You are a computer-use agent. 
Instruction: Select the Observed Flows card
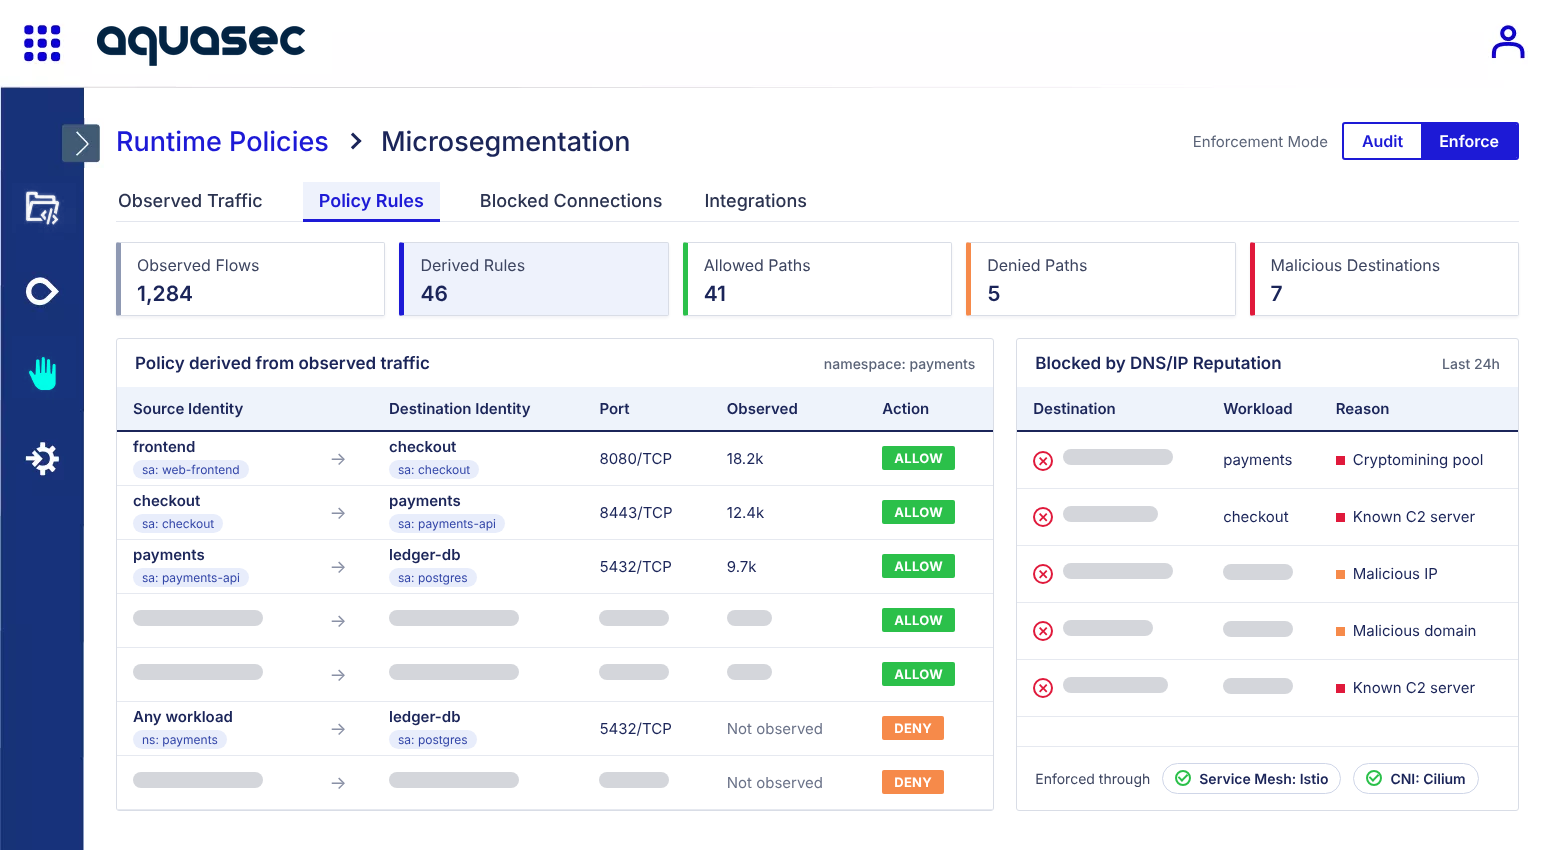[x=250, y=279]
